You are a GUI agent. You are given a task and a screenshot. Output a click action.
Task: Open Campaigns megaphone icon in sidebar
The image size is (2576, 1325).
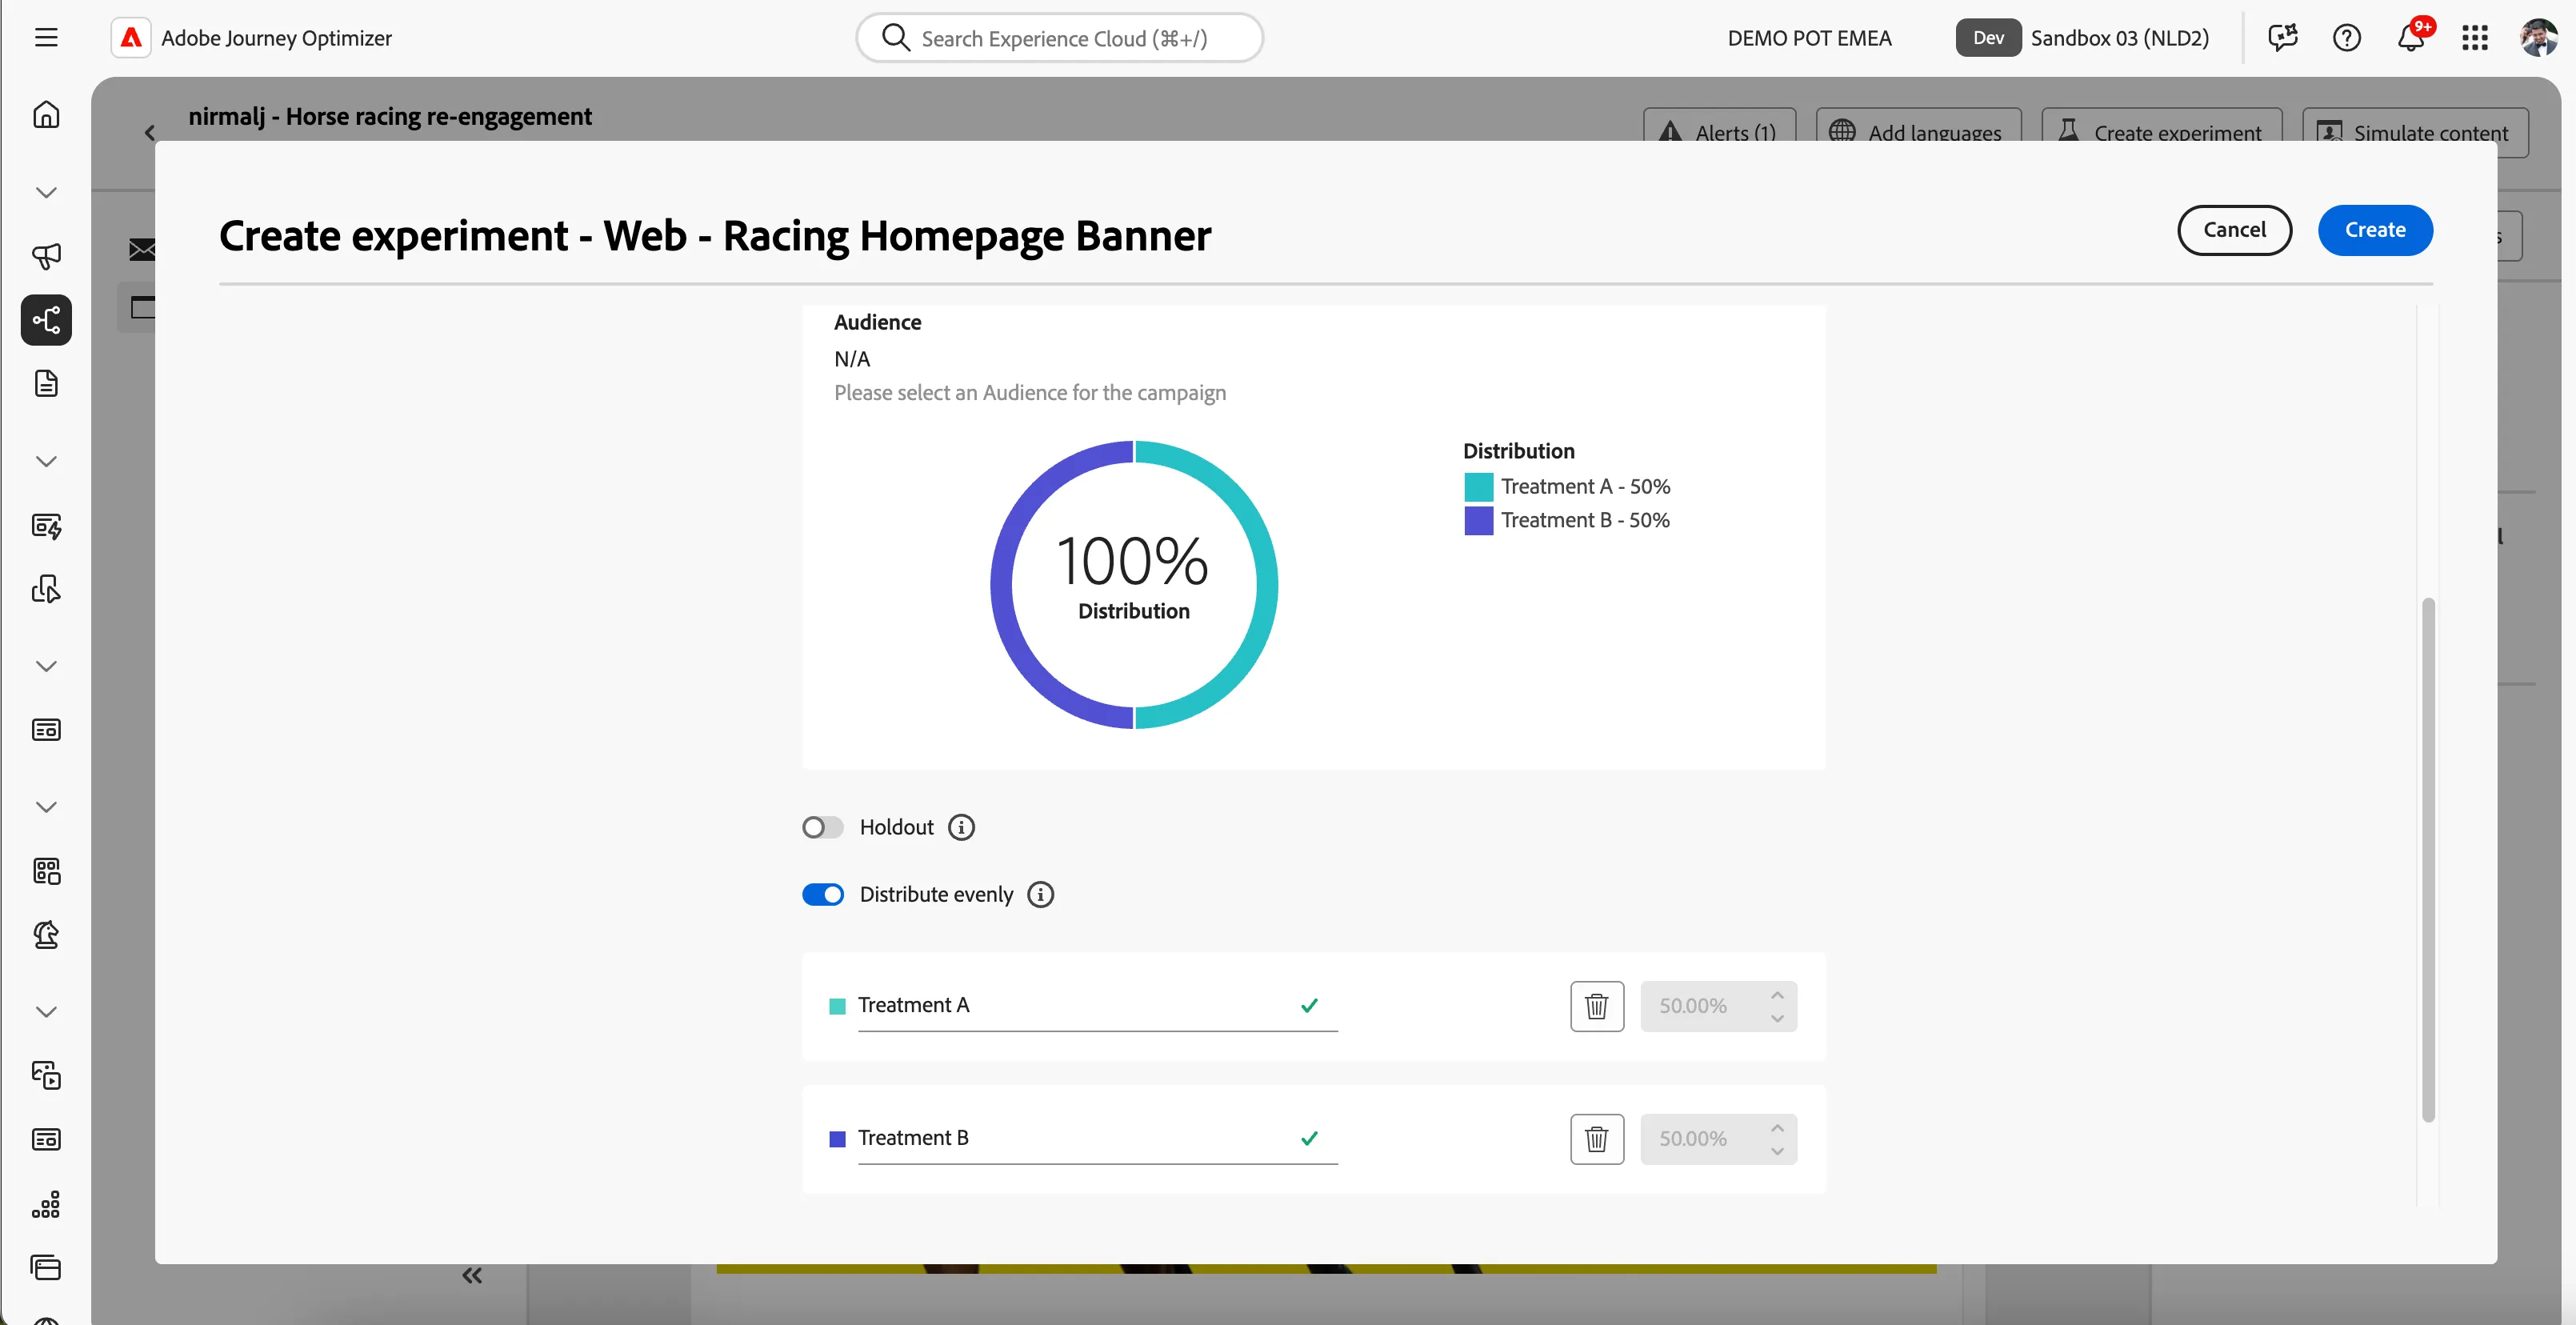point(46,256)
